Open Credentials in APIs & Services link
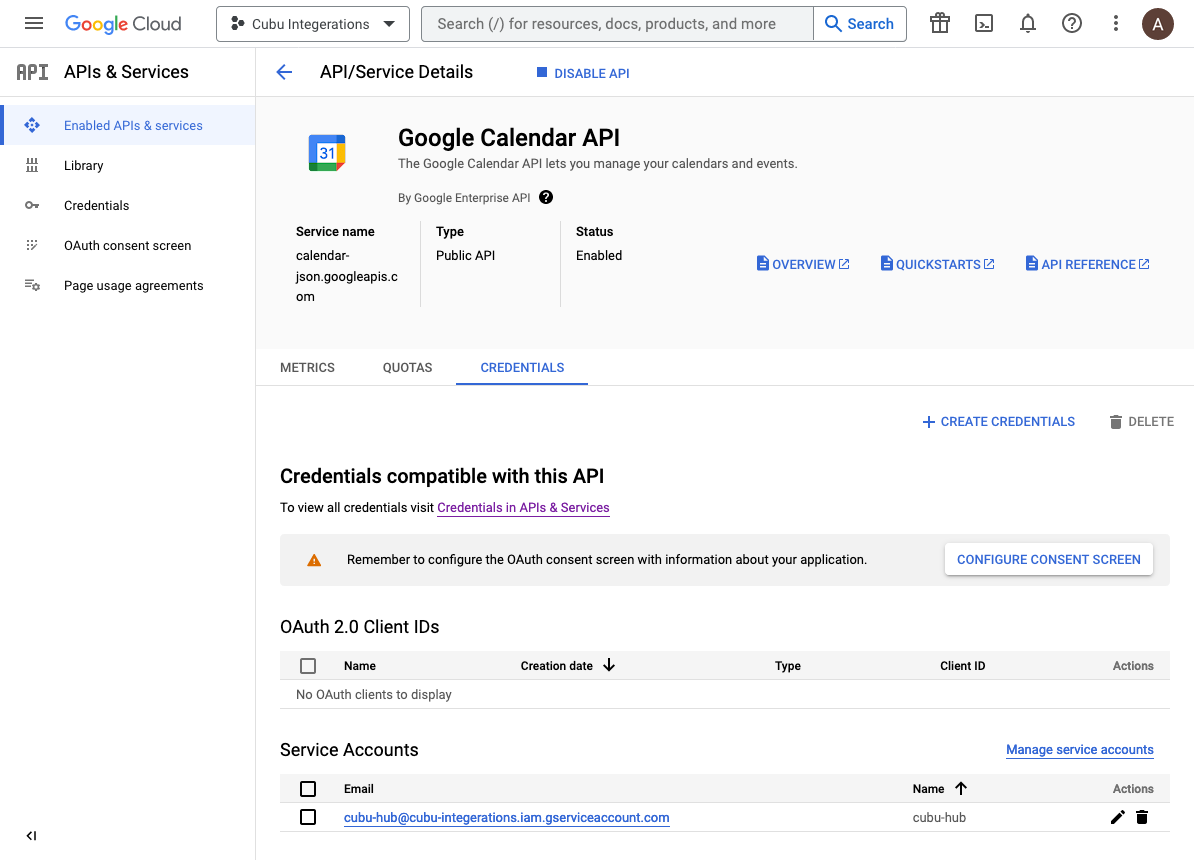This screenshot has height=860, width=1194. coord(523,507)
